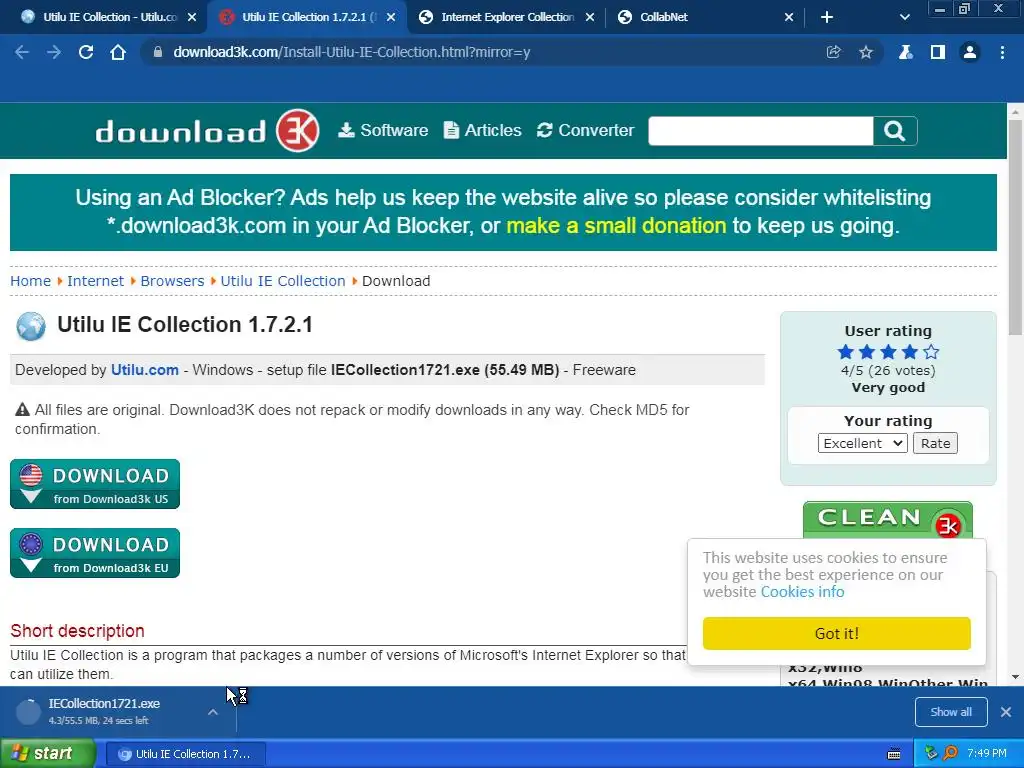Image resolution: width=1024 pixels, height=768 pixels.
Task: Open the Converter menu
Action: (x=585, y=131)
